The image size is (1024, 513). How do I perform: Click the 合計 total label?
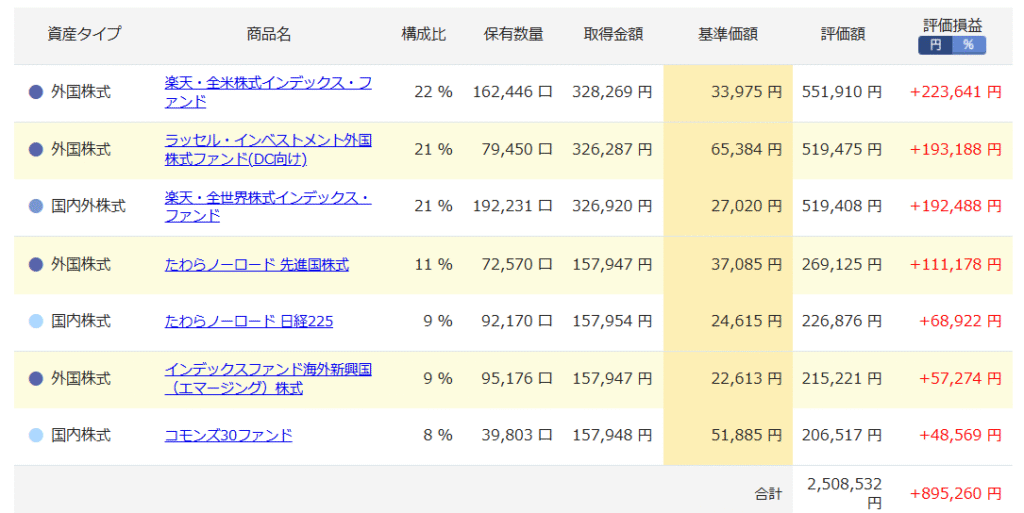pyautogui.click(x=768, y=494)
